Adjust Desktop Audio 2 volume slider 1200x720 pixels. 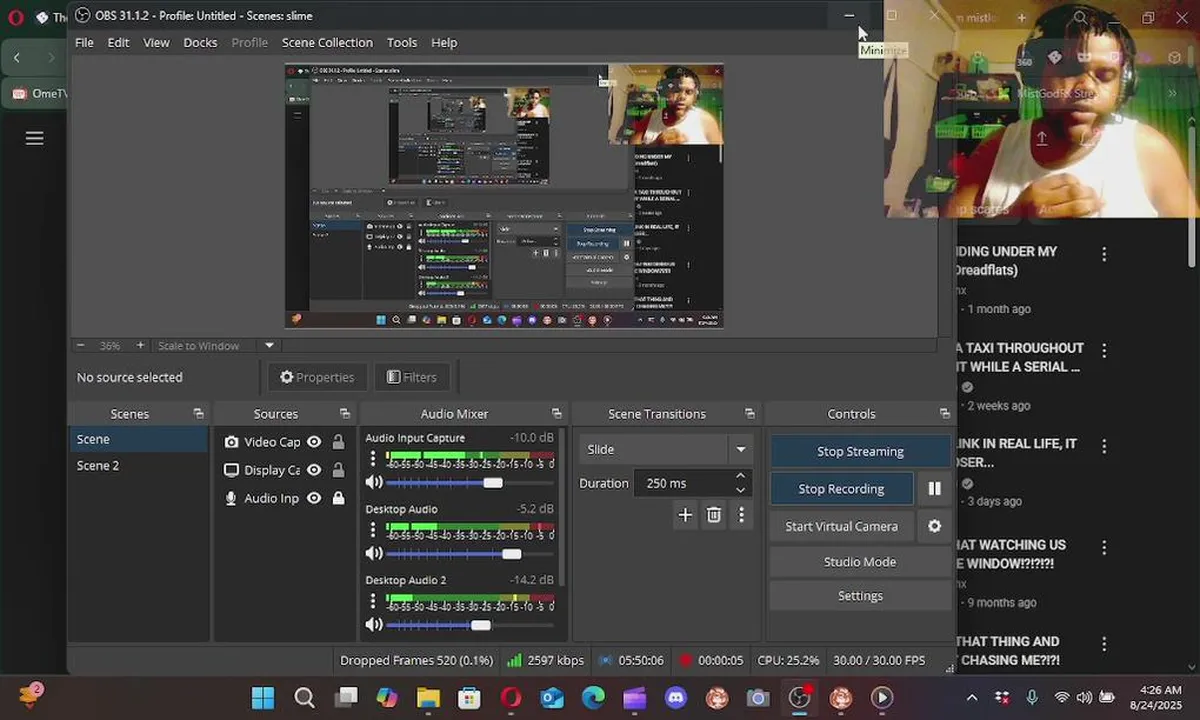click(481, 625)
